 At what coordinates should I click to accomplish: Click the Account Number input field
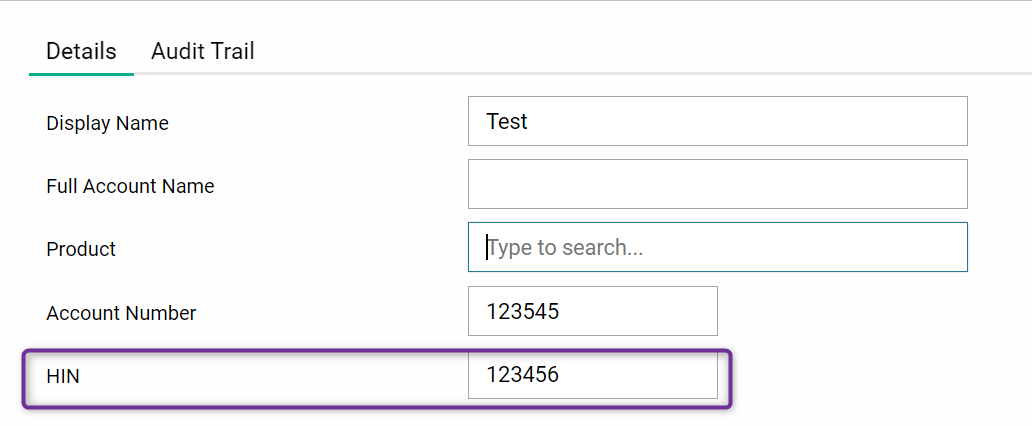point(592,311)
